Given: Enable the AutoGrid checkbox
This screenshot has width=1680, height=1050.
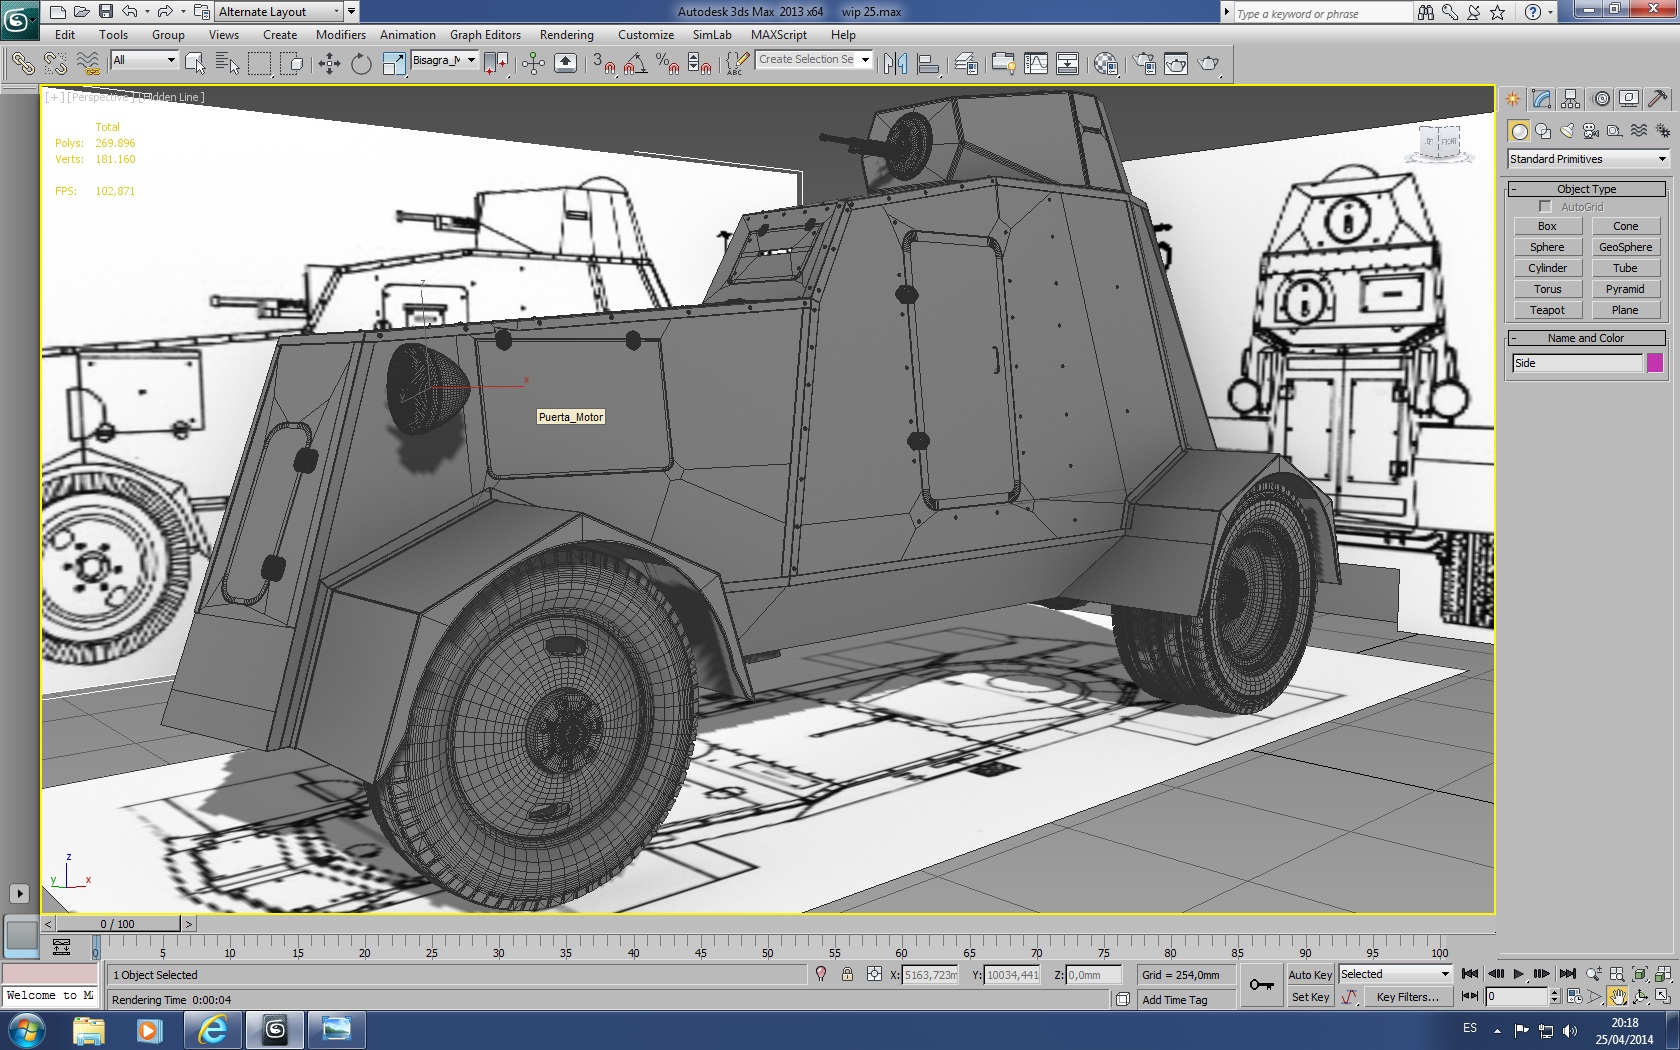Looking at the screenshot, I should (1545, 207).
